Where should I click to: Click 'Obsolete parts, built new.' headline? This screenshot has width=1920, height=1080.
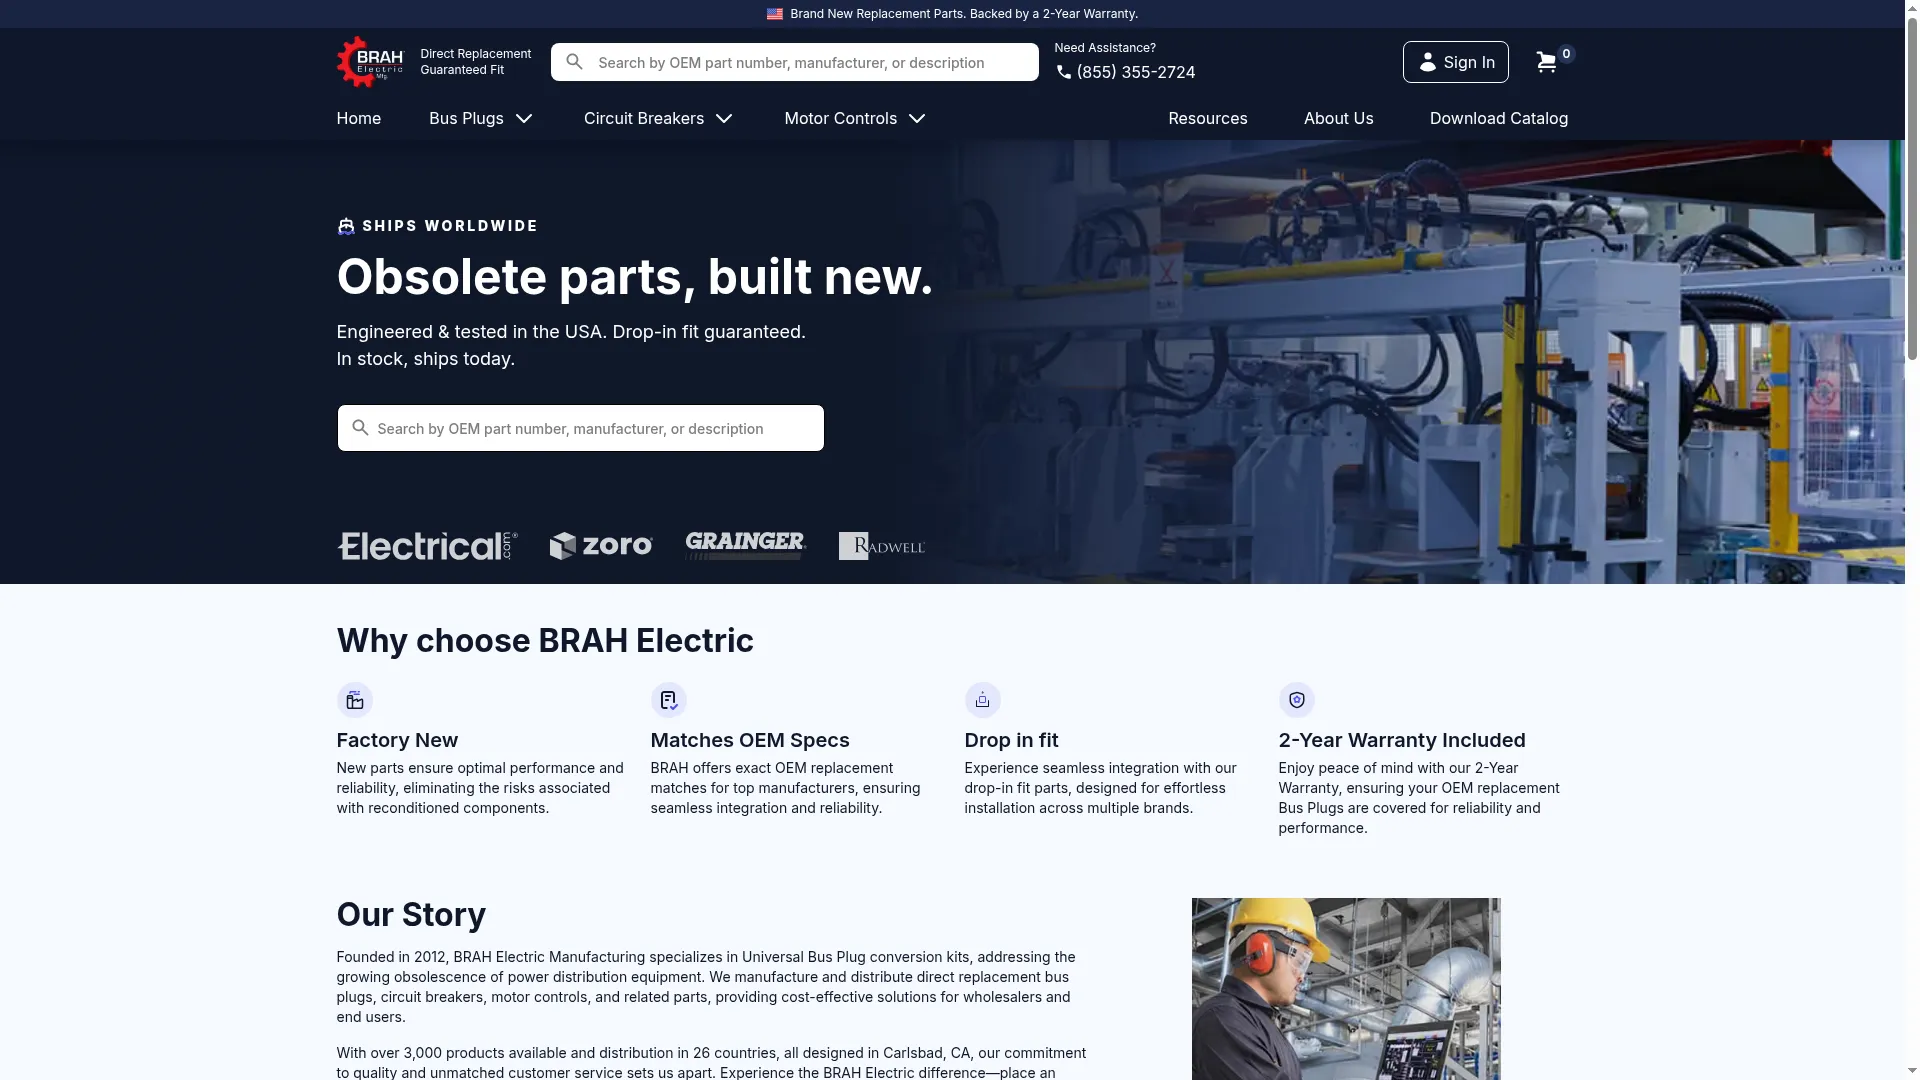[635, 277]
